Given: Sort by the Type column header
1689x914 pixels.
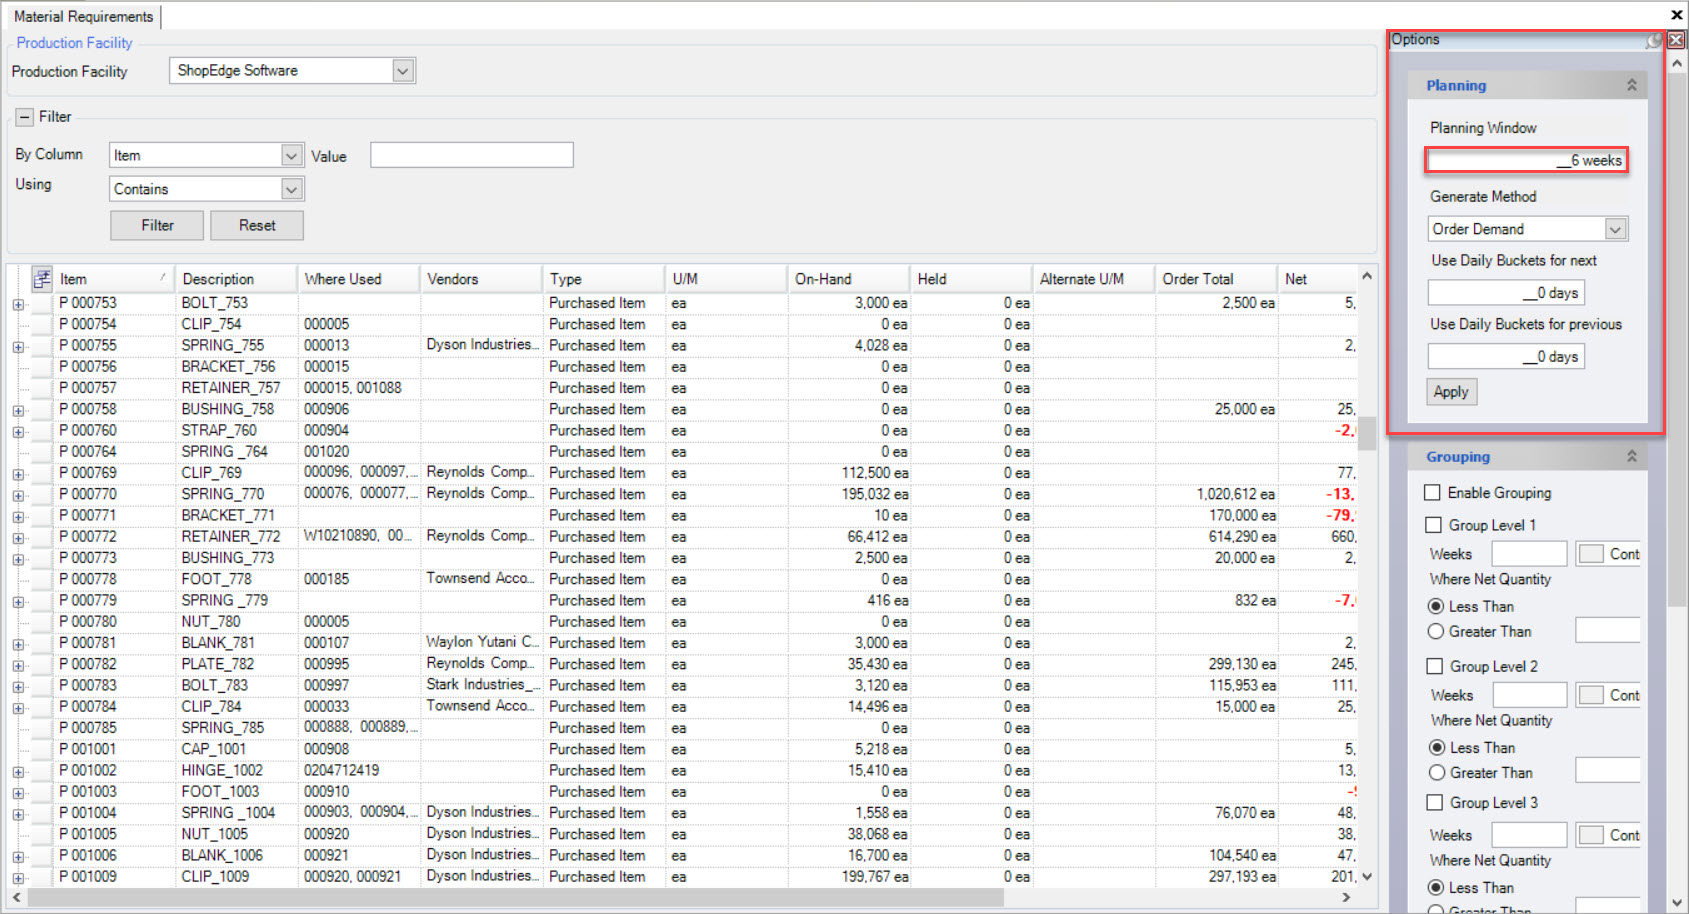Looking at the screenshot, I should (604, 279).
